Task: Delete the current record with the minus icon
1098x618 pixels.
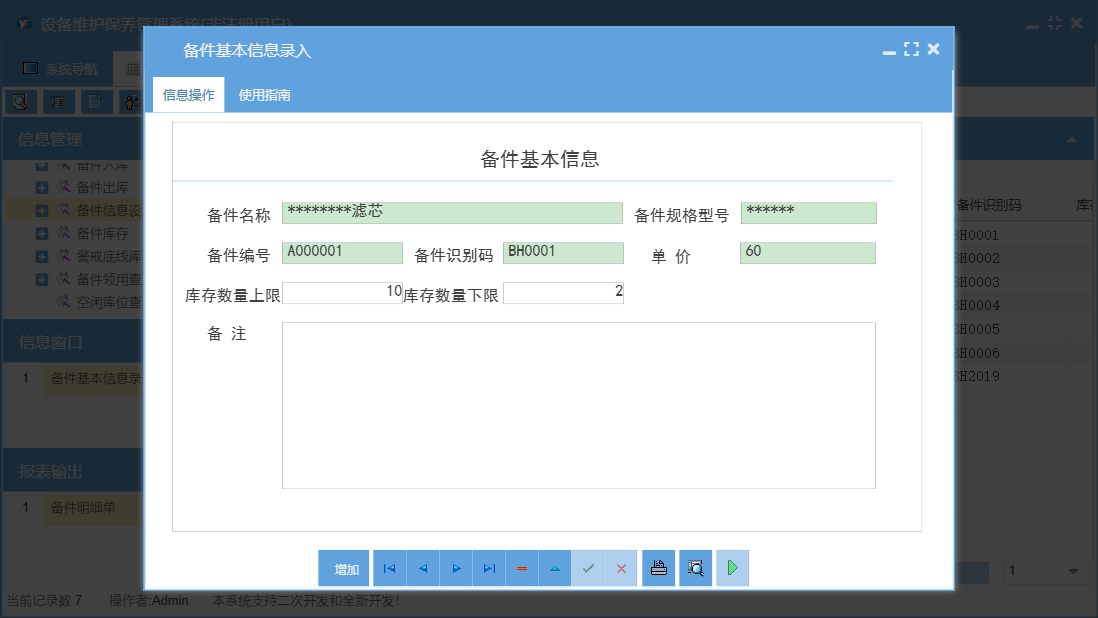Action: (522, 568)
